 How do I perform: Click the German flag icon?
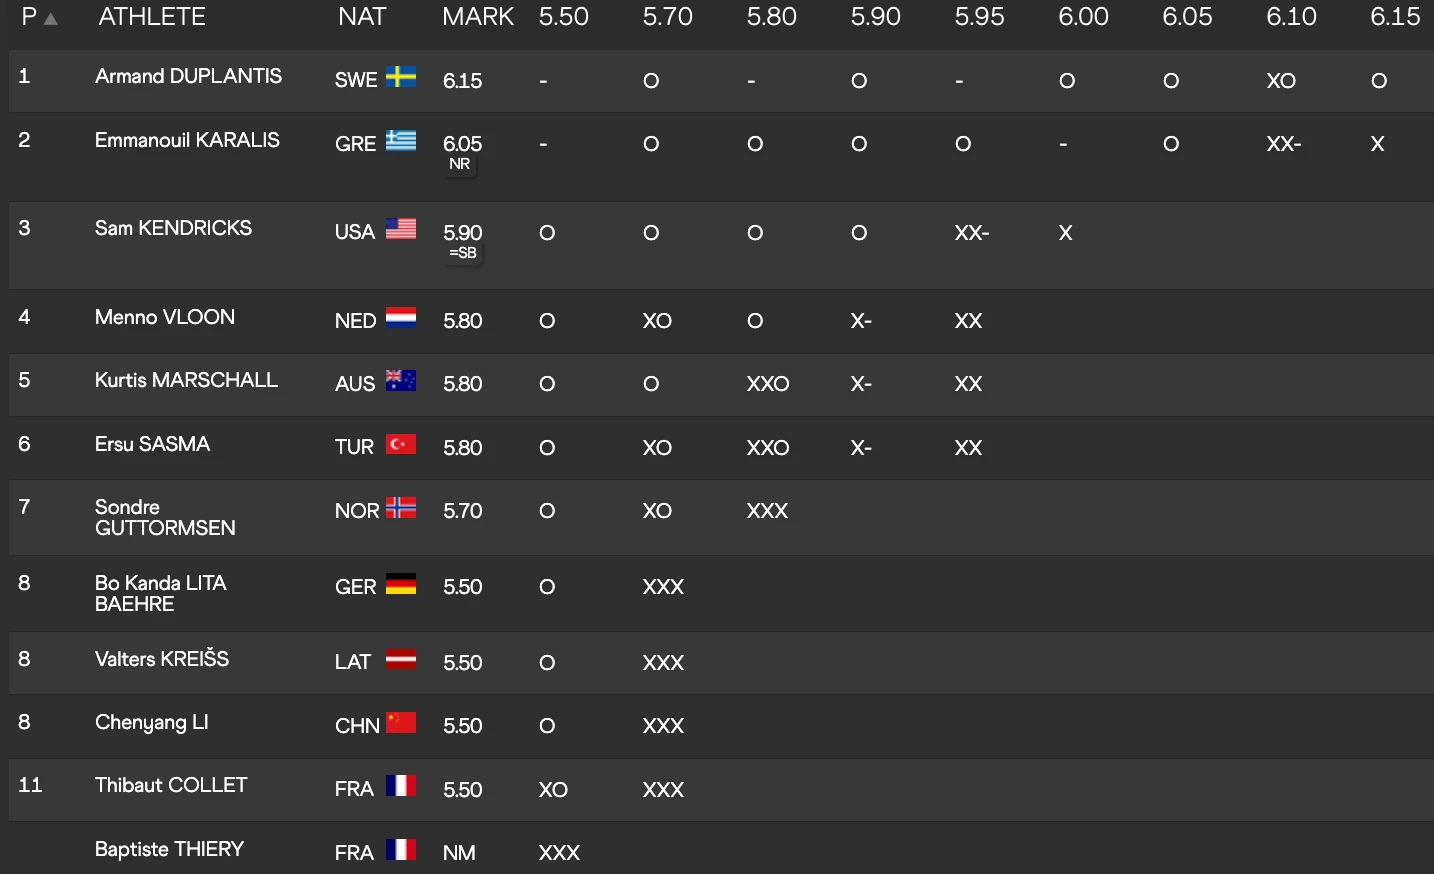tap(401, 585)
